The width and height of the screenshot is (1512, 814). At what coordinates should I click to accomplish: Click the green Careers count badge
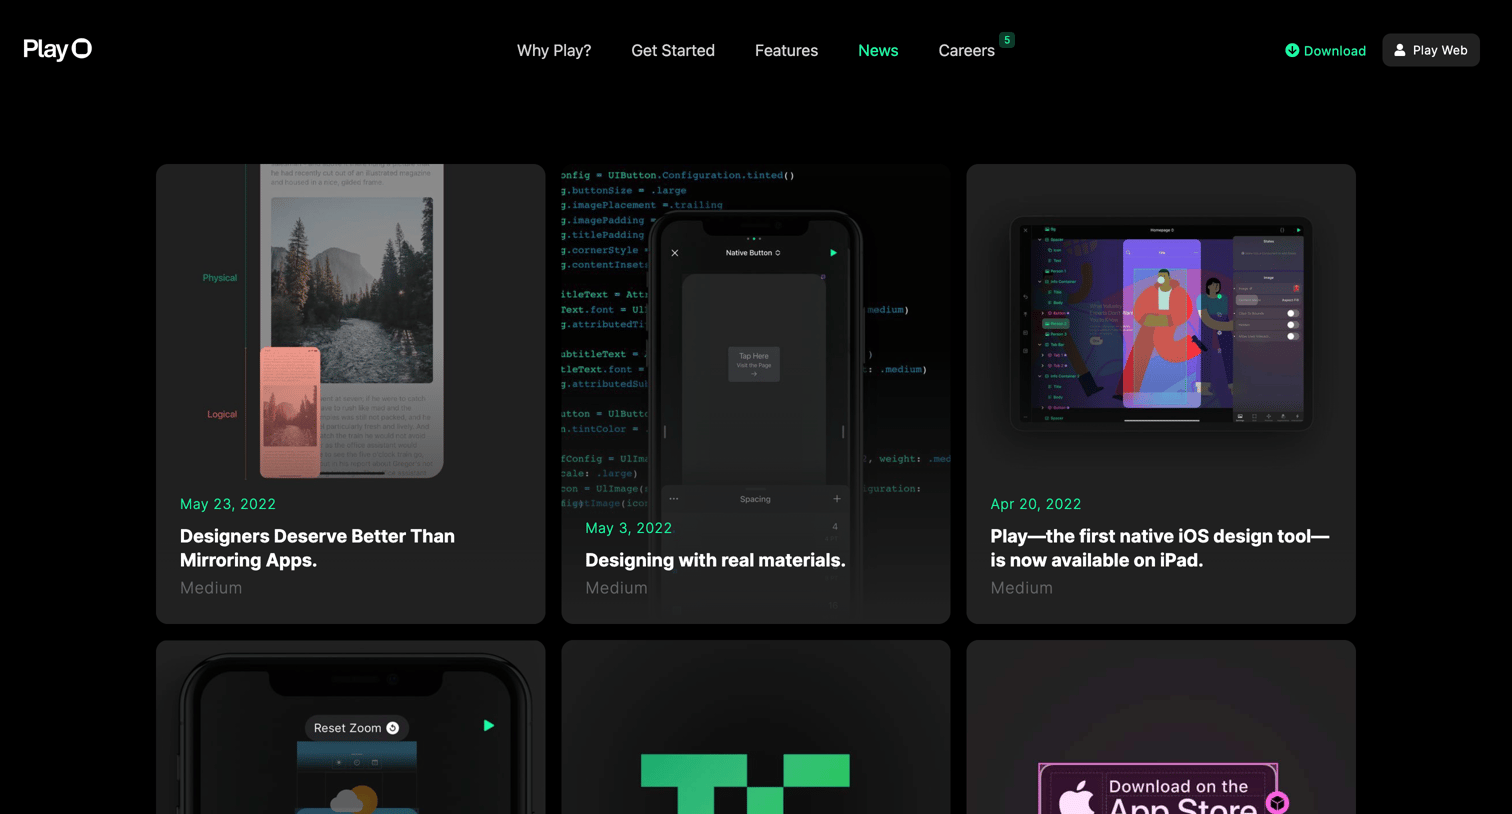1007,40
